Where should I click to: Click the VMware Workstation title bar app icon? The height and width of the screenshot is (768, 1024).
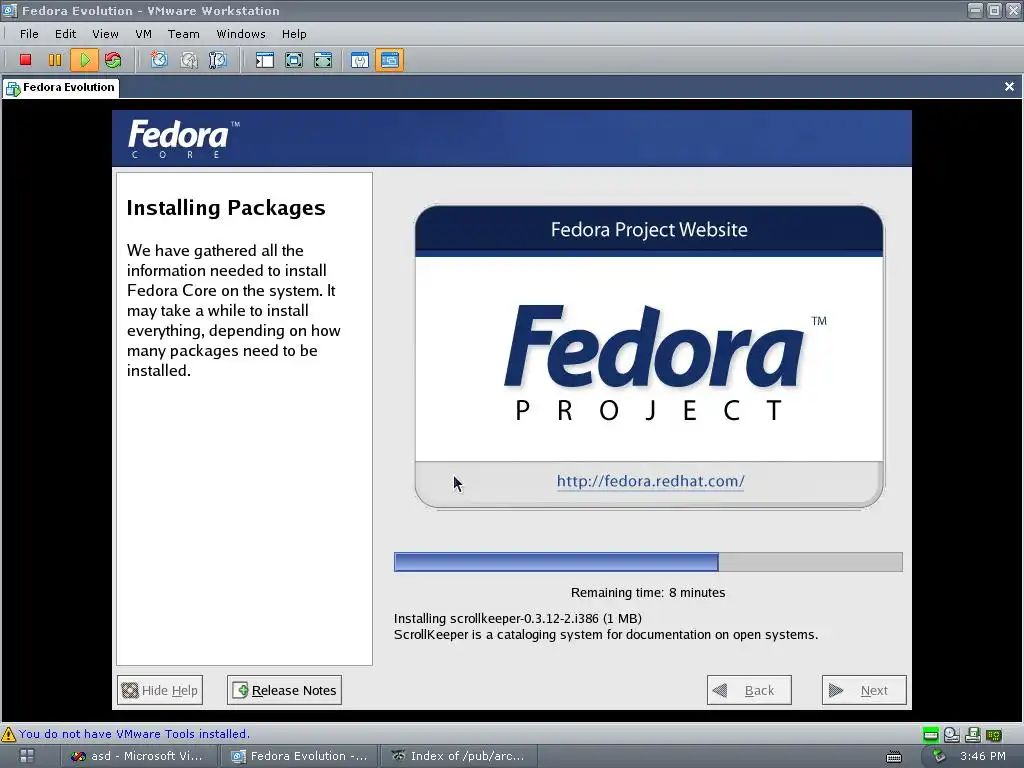(9, 10)
